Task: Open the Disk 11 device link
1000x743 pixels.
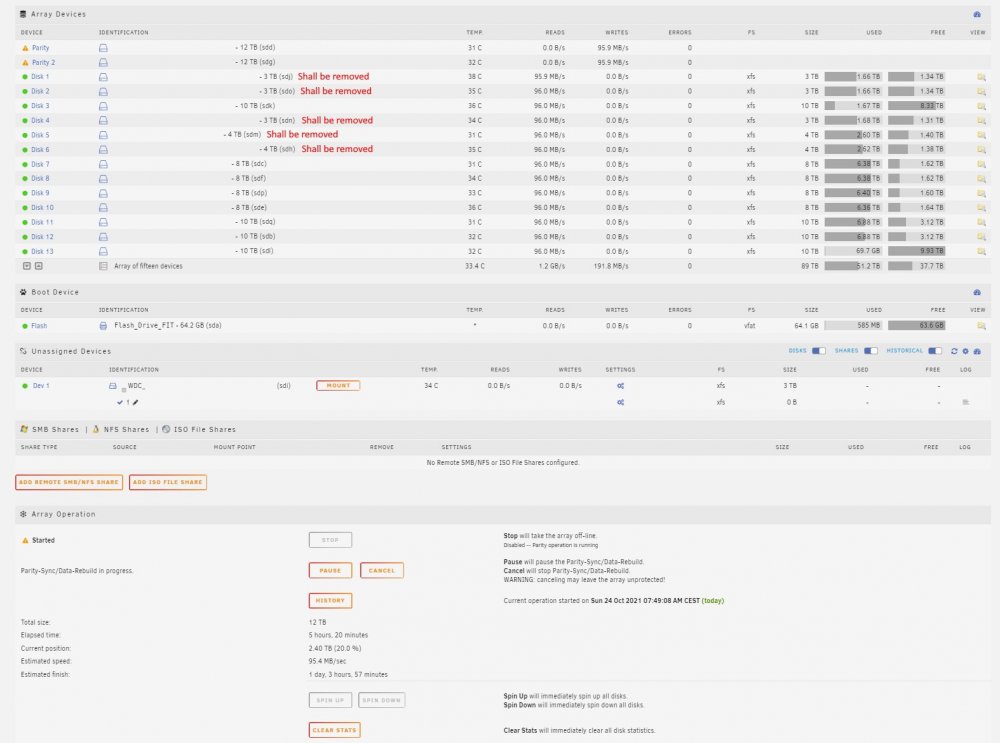Action: click(x=42, y=223)
